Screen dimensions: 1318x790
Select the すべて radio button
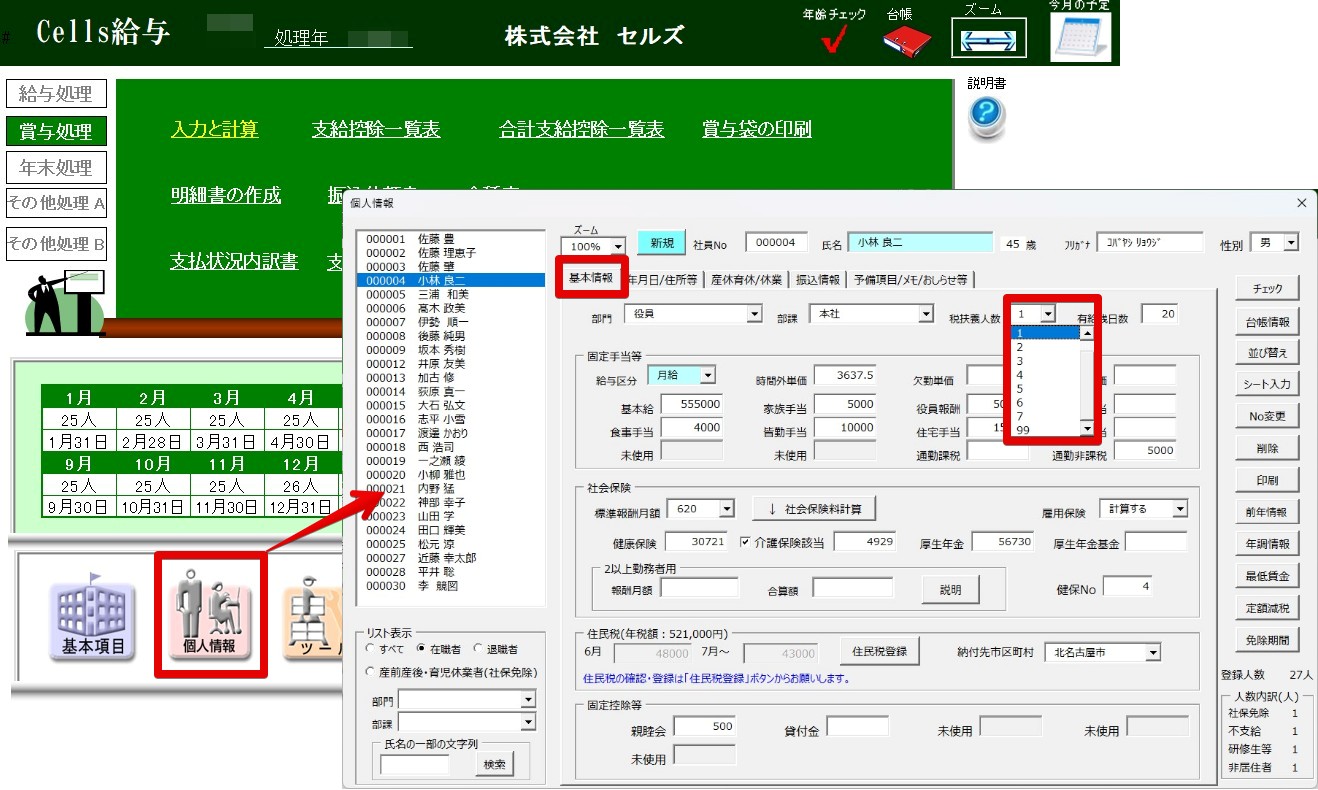(371, 649)
